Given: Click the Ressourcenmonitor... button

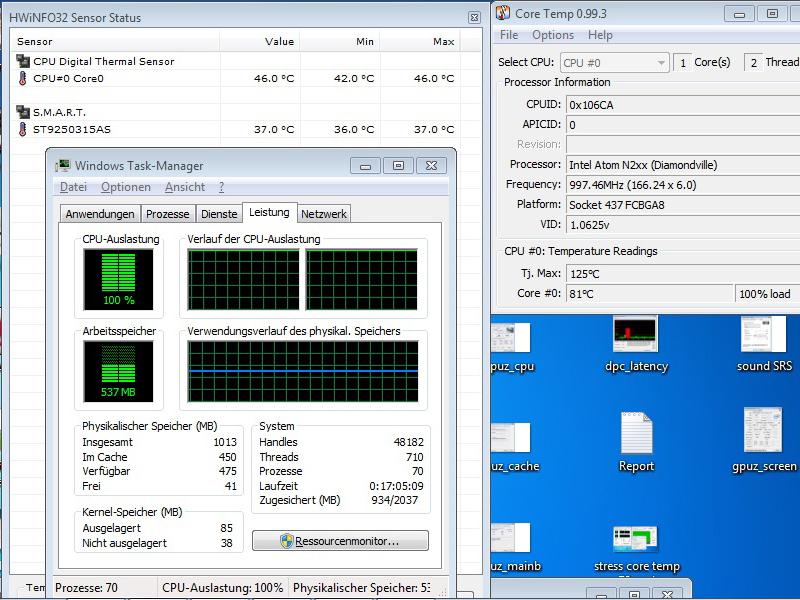Looking at the screenshot, I should pos(340,541).
